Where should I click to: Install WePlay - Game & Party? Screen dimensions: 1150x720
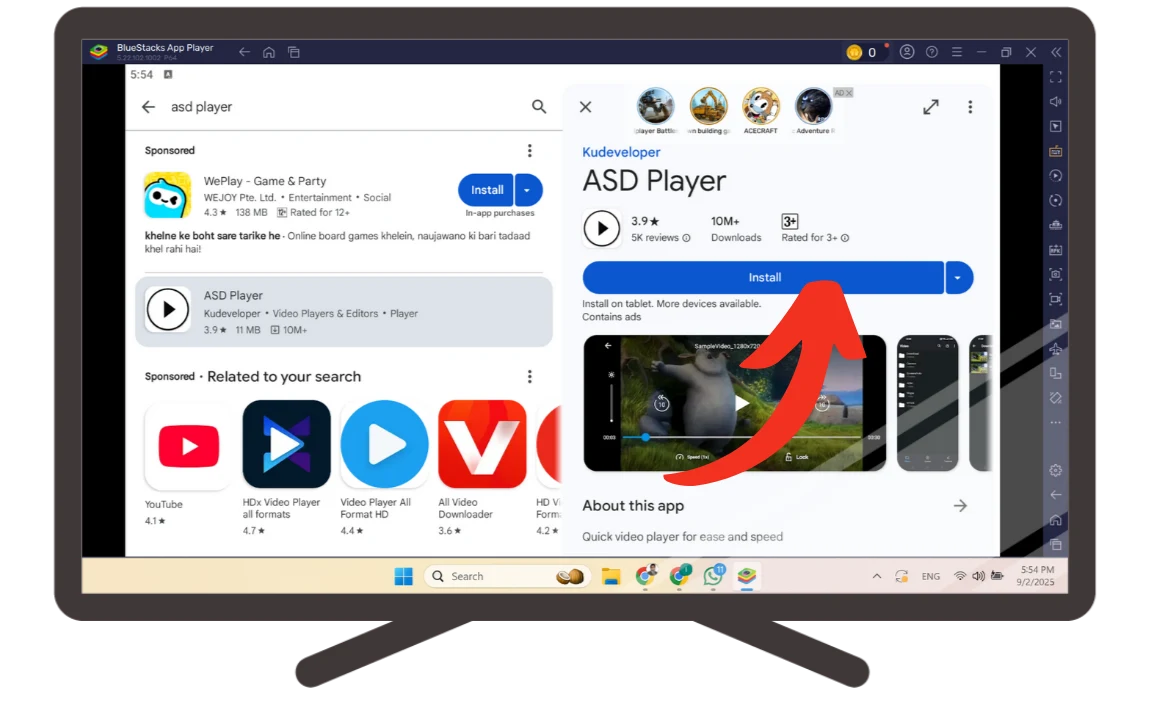[486, 190]
